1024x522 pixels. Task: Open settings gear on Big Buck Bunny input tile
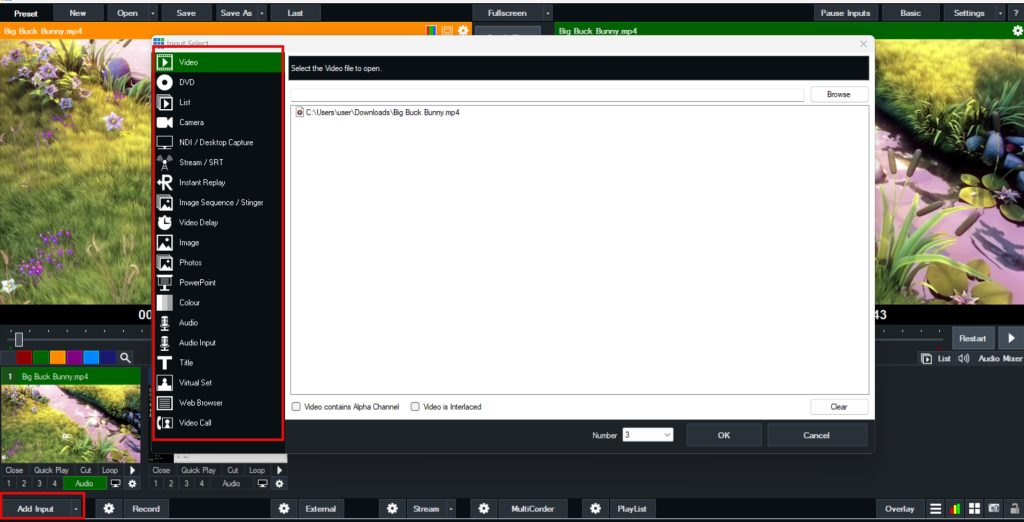tap(133, 483)
